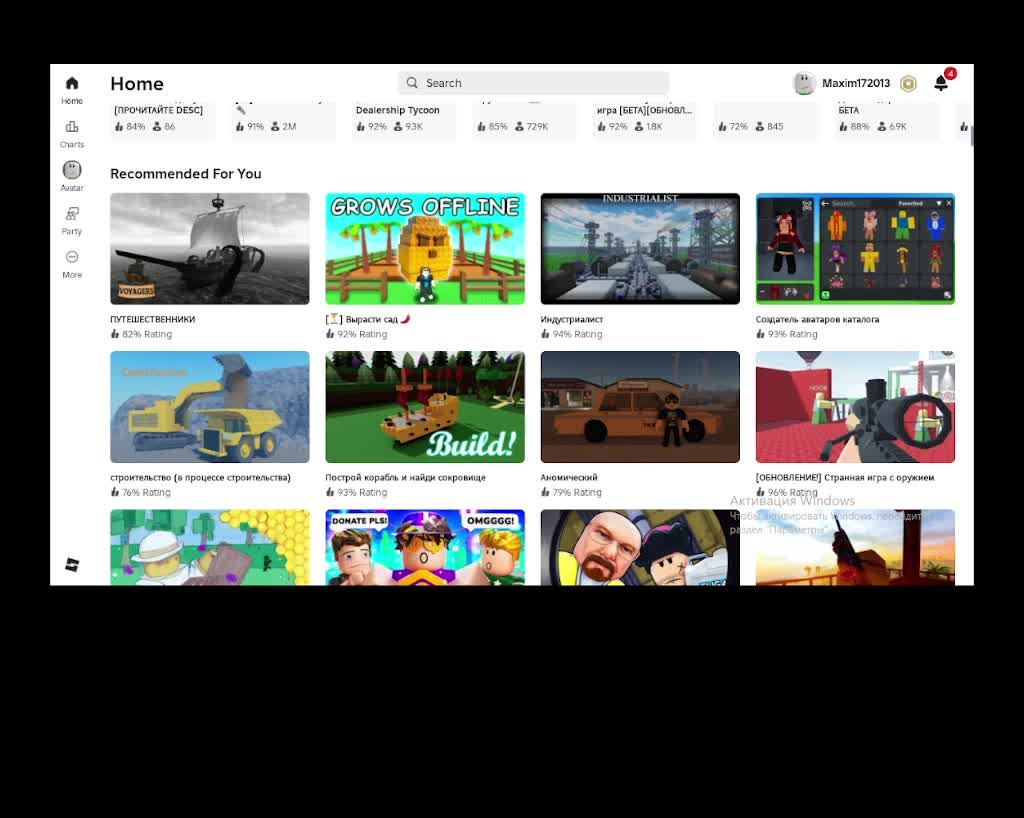Image resolution: width=1024 pixels, height=818 pixels.
Task: Open the ПРОЧИТАЙТЕ DESC game card
Action: click(x=163, y=119)
